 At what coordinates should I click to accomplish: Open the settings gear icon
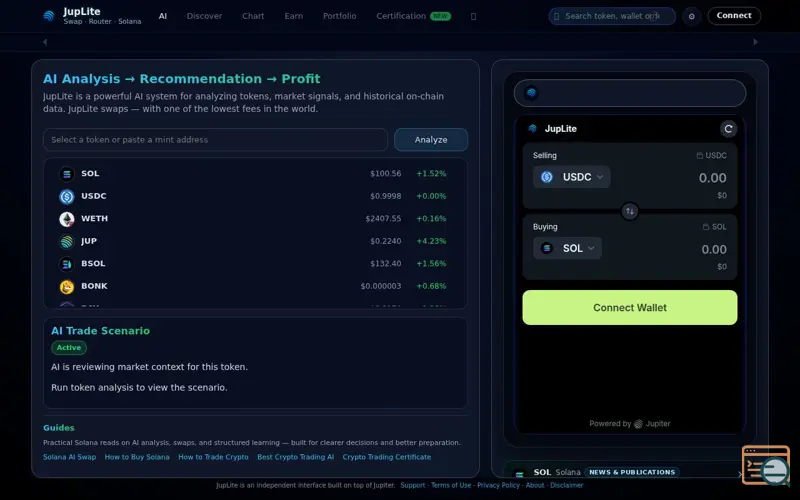[691, 16]
